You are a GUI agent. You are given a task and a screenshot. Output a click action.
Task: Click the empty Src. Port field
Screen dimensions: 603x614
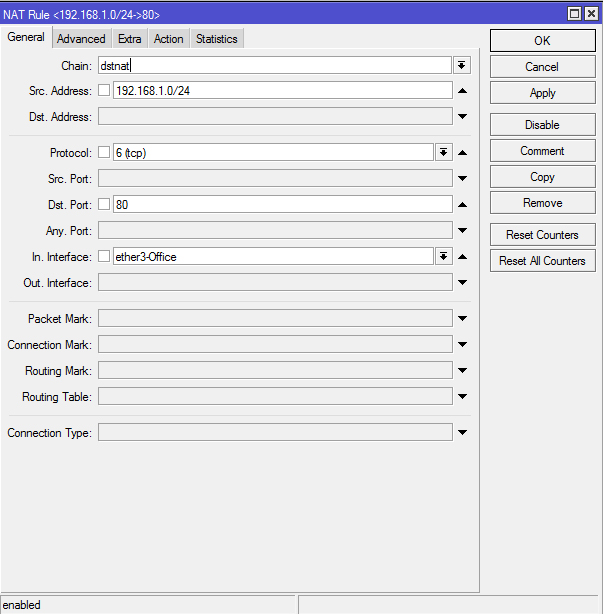275,178
